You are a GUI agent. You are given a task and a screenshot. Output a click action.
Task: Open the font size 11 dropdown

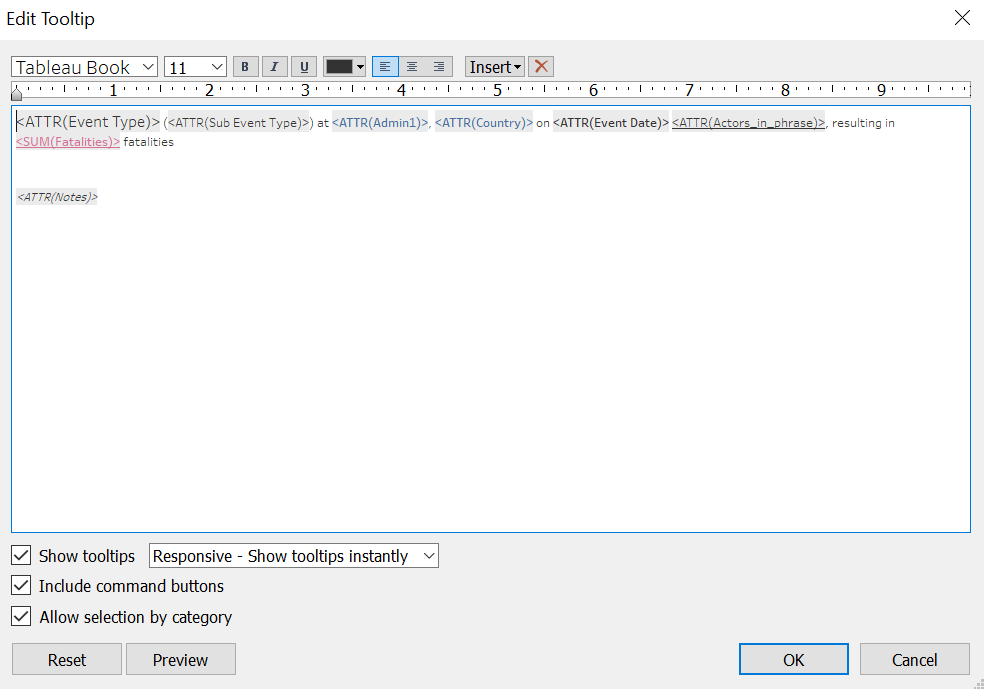(x=195, y=67)
